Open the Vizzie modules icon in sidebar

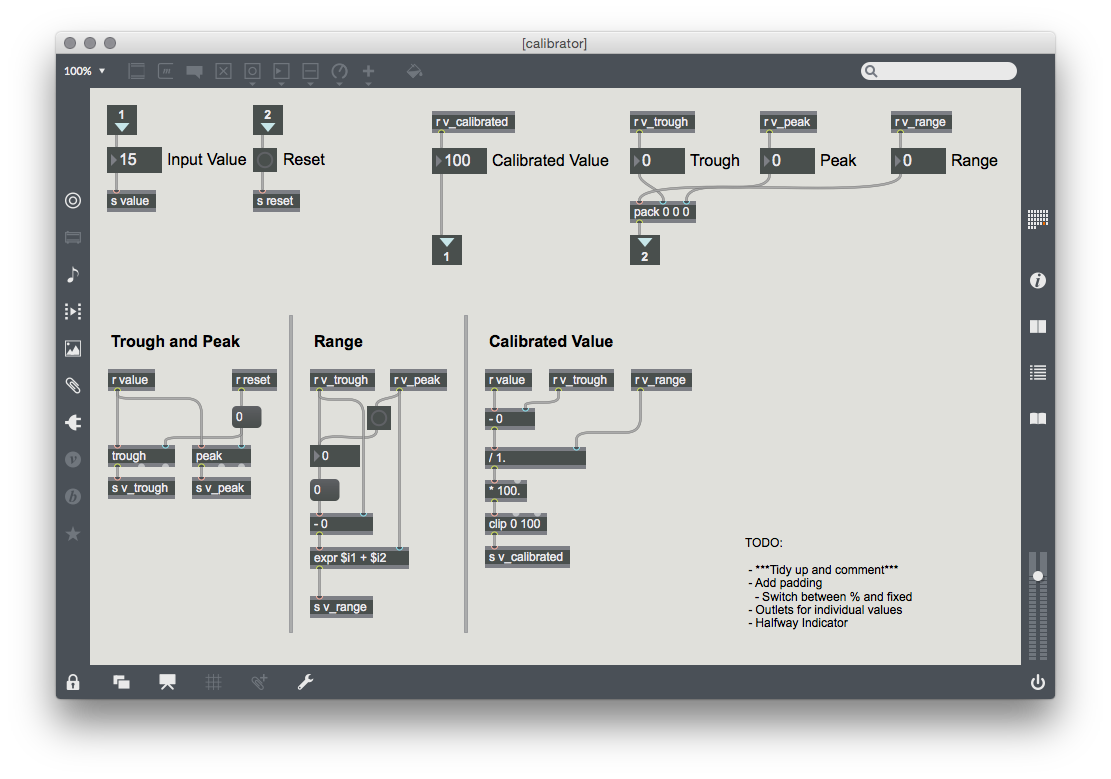[73, 459]
